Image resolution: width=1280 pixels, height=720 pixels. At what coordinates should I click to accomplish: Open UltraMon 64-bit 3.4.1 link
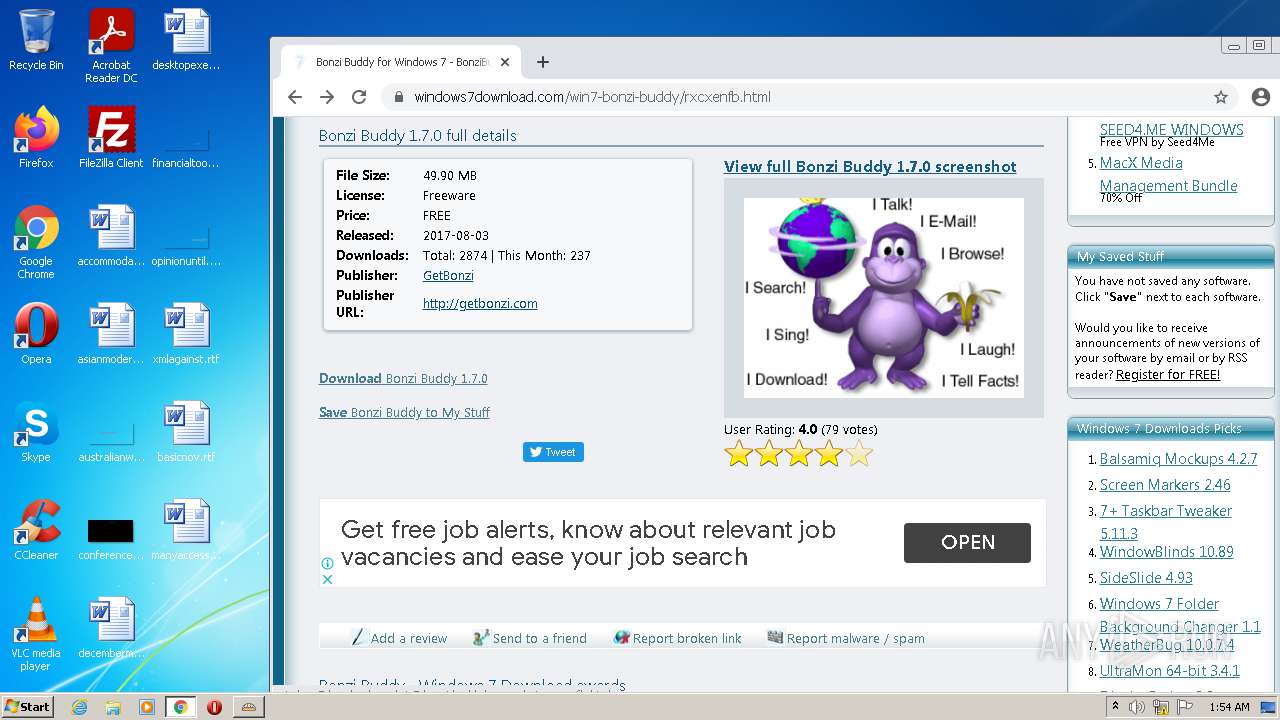1170,671
